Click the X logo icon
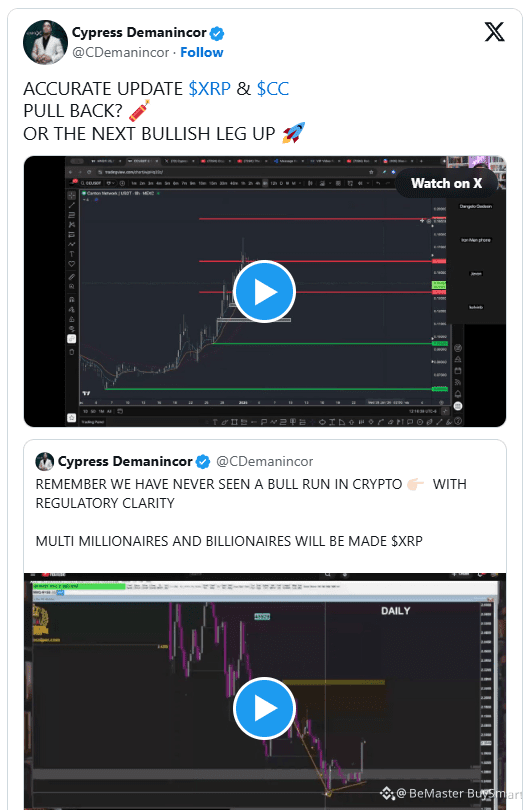 pyautogui.click(x=494, y=32)
